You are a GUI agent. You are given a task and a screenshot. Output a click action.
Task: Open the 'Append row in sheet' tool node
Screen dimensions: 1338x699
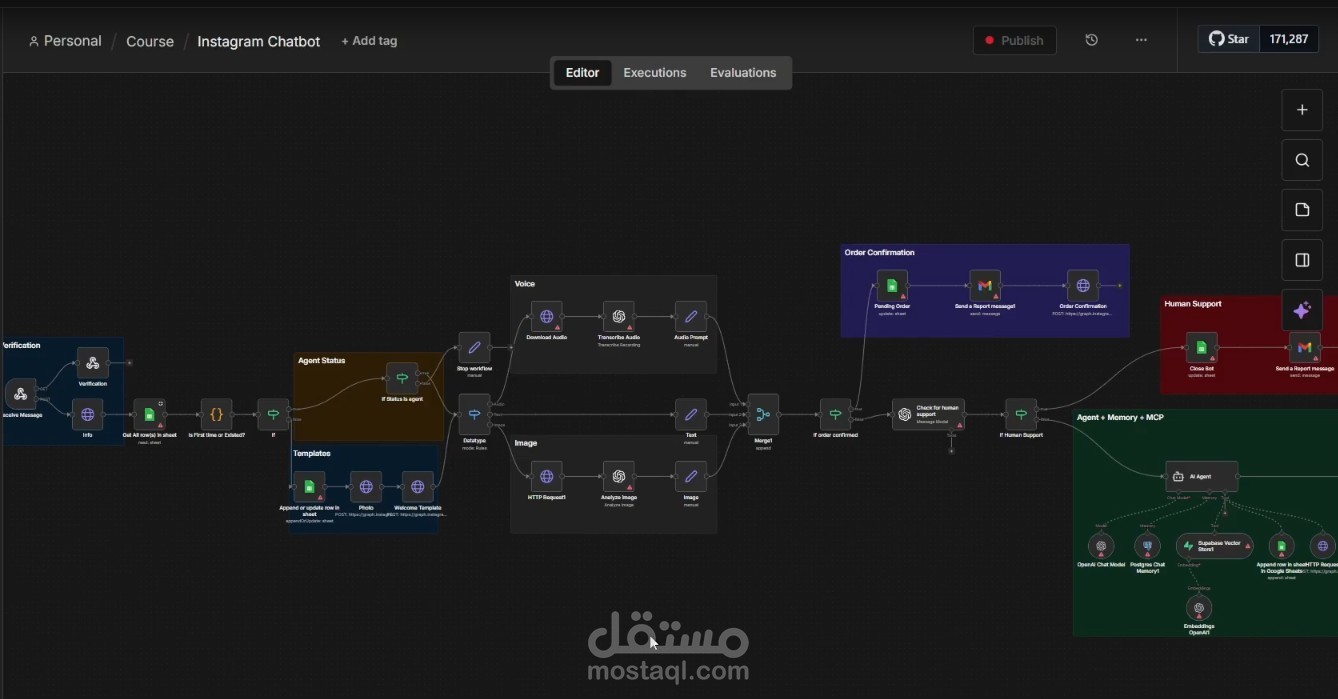click(x=1281, y=546)
